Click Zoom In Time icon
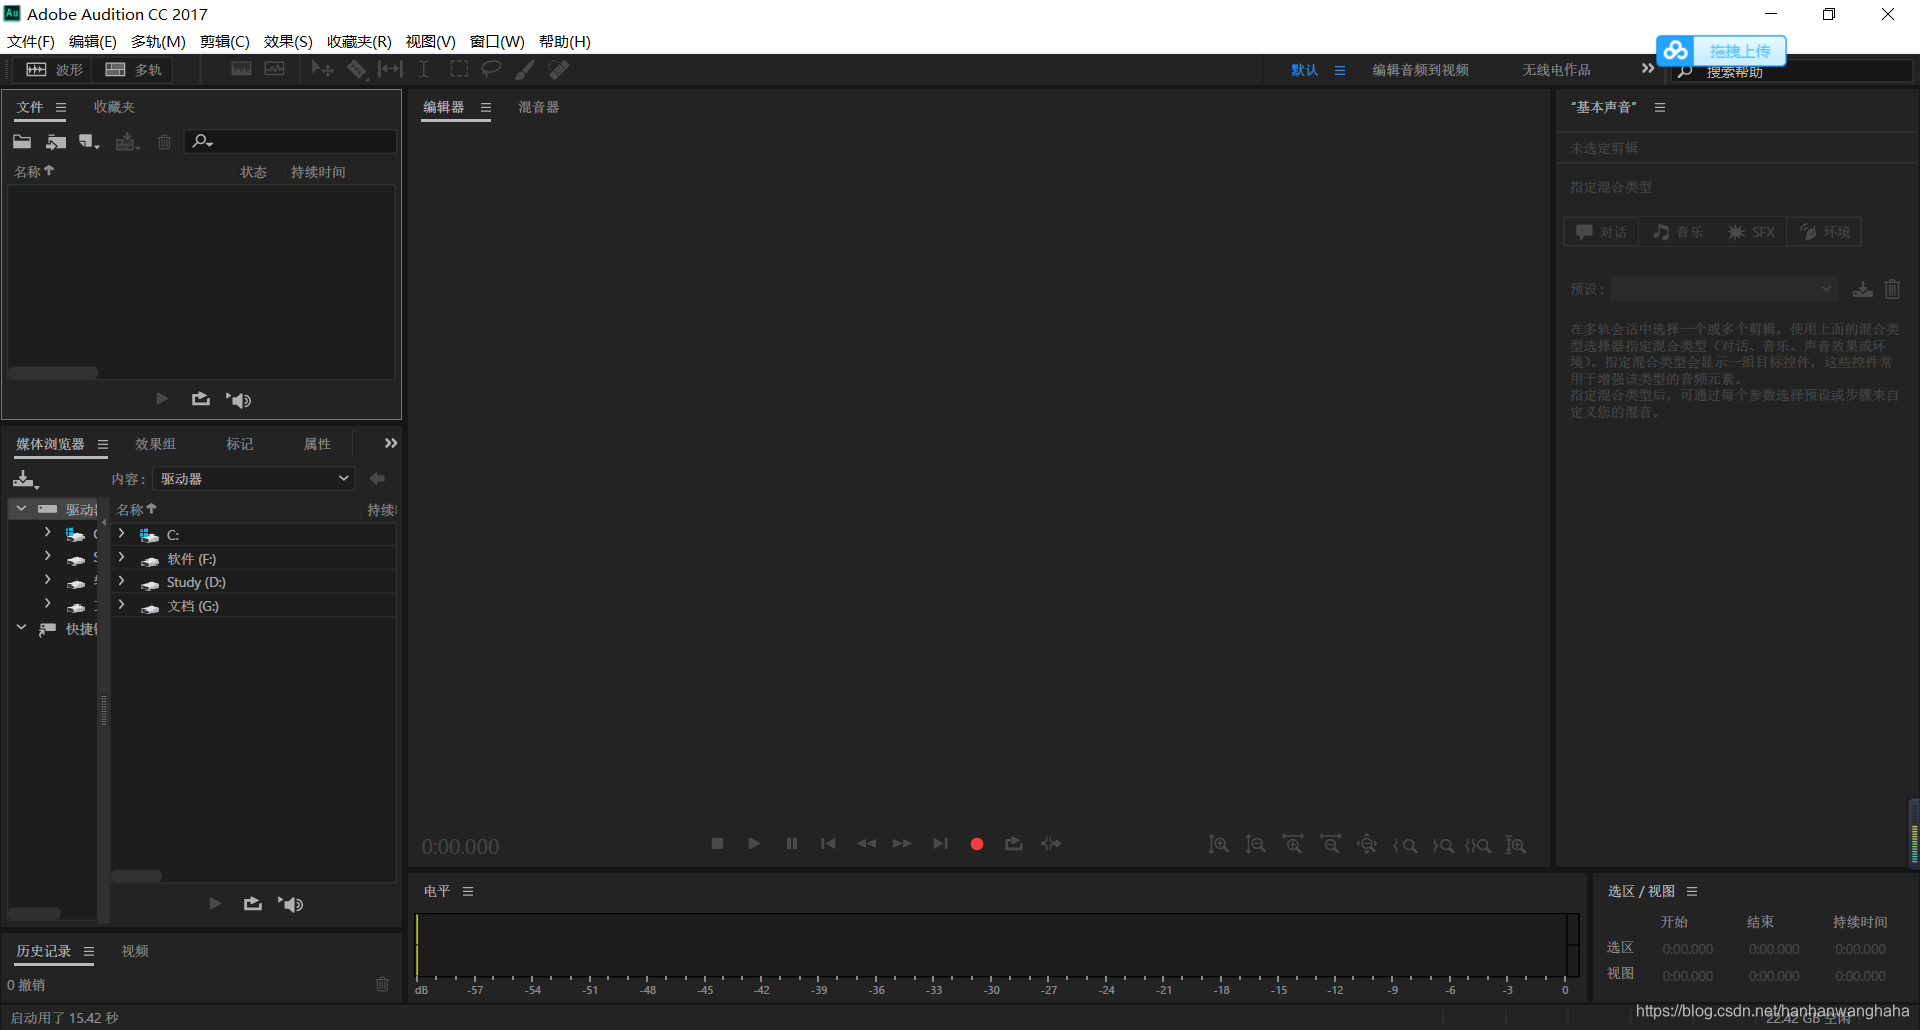Viewport: 1920px width, 1030px height. 1293,845
